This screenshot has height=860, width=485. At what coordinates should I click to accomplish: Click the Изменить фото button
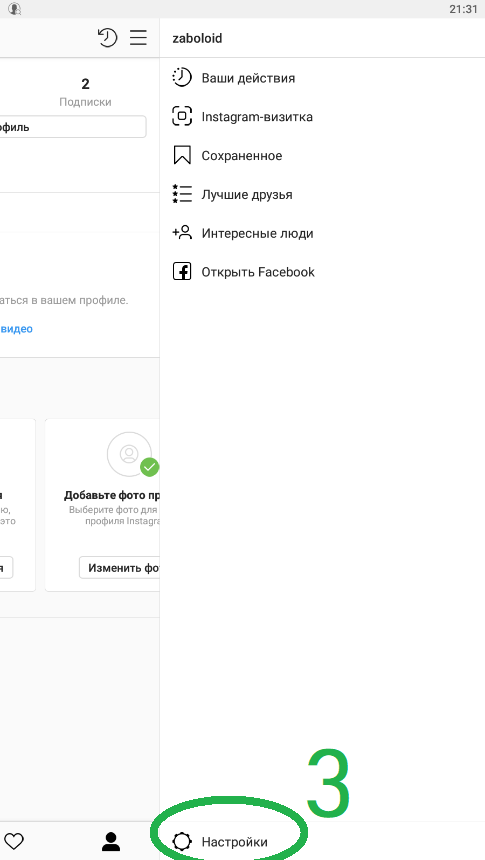coord(120,568)
